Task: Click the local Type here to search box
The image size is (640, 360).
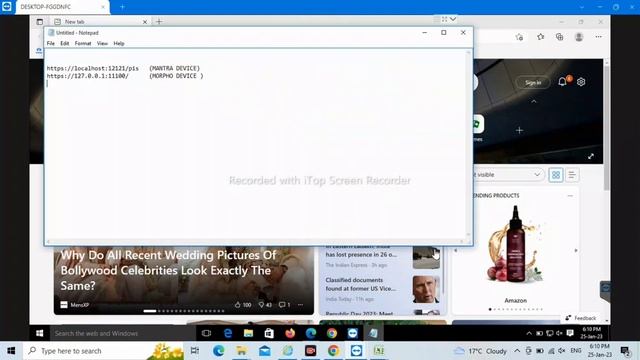Action: (104, 351)
